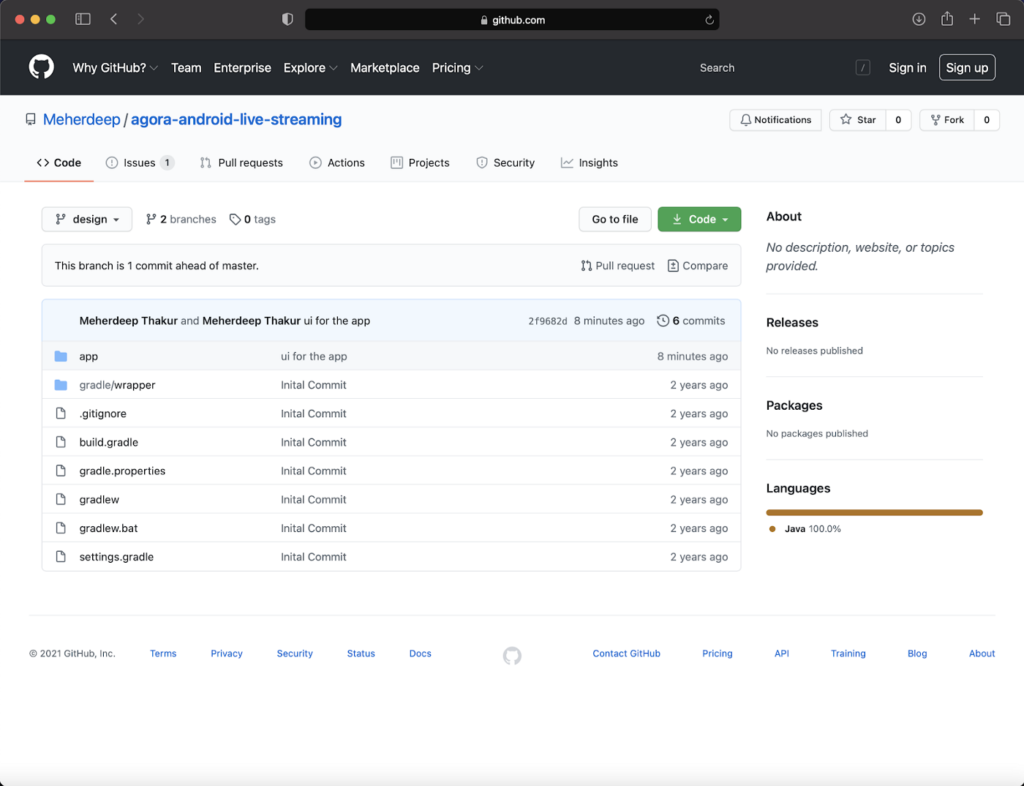
Task: Expand the Explore menu
Action: (310, 67)
